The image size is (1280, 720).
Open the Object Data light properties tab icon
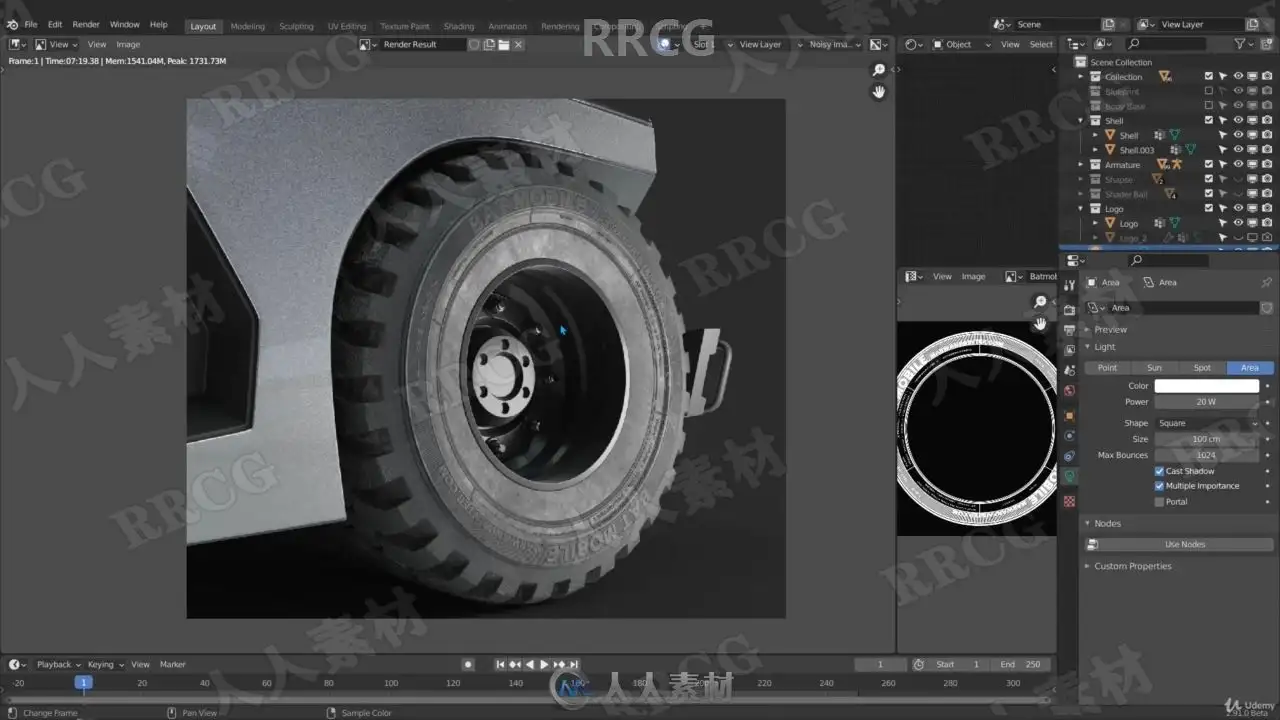[1069, 477]
